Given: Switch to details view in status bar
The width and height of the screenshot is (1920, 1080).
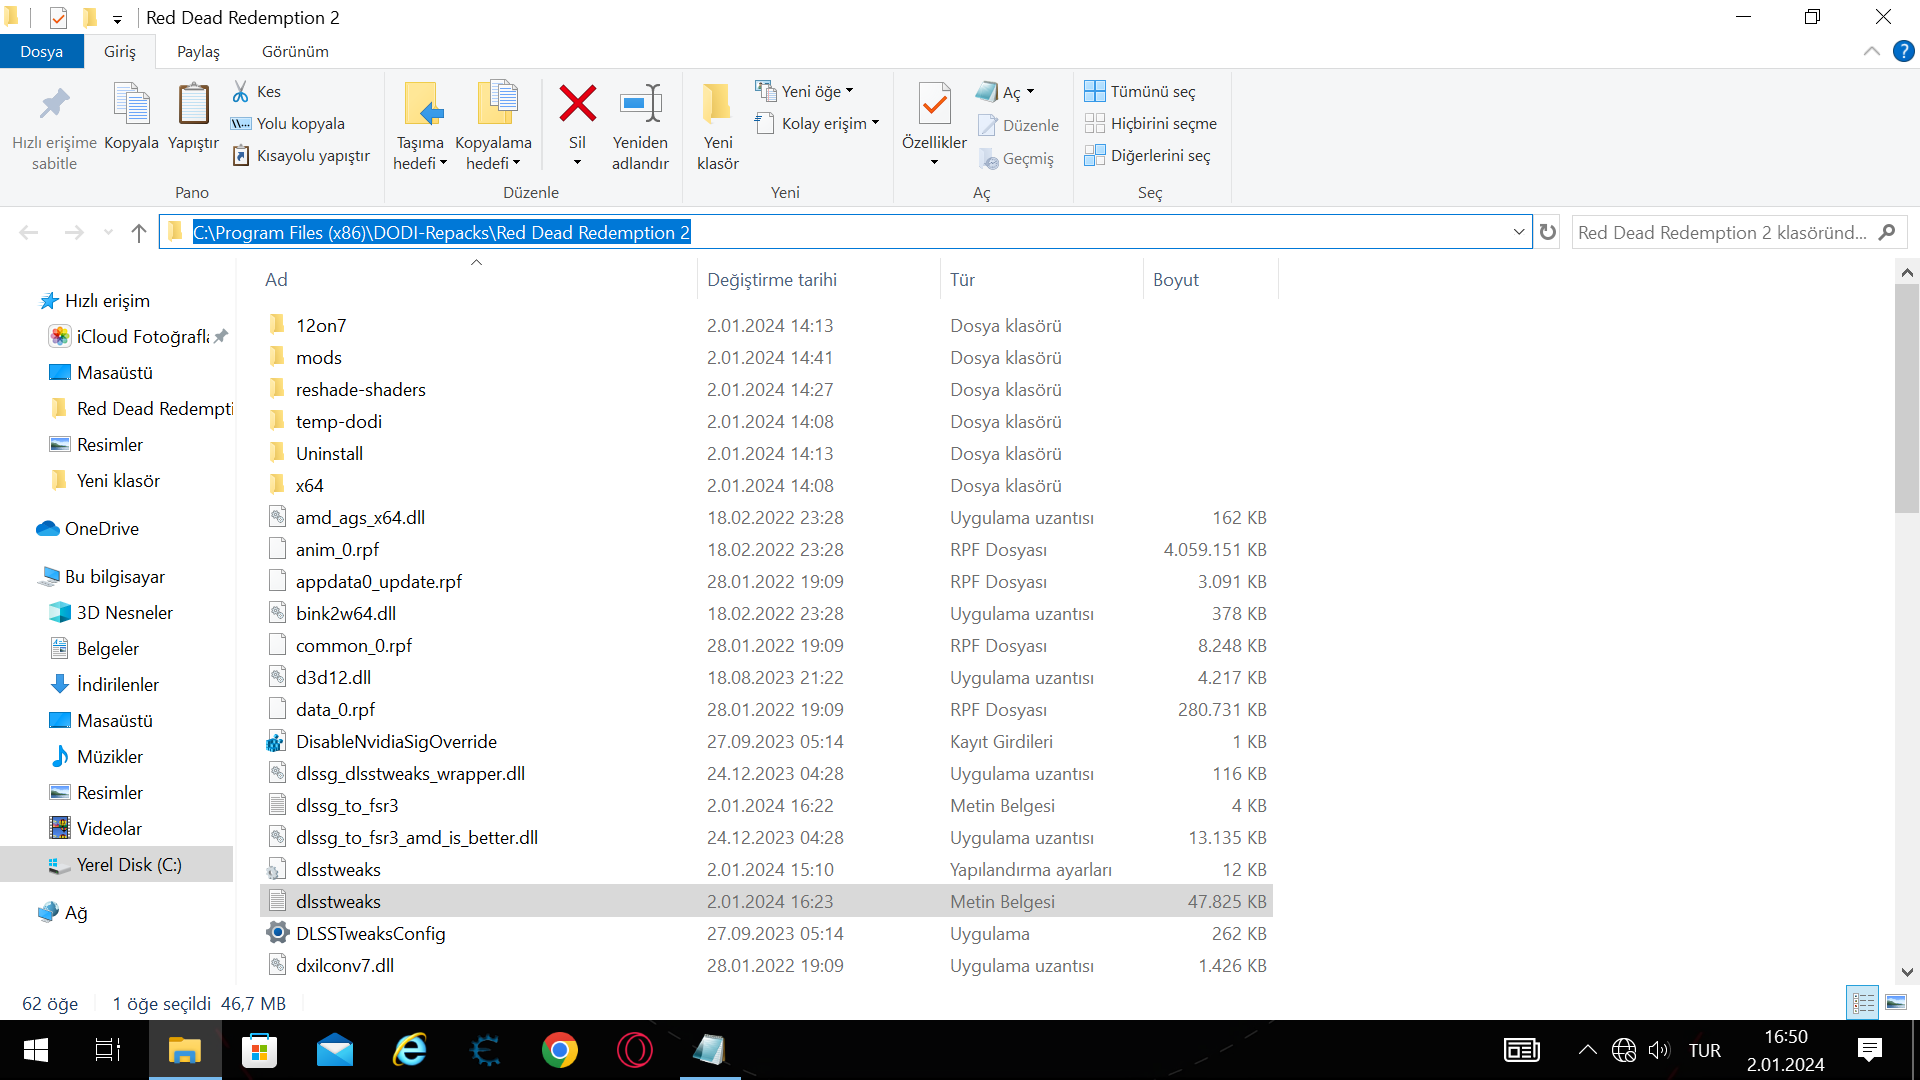Looking at the screenshot, I should pos(1864,1002).
